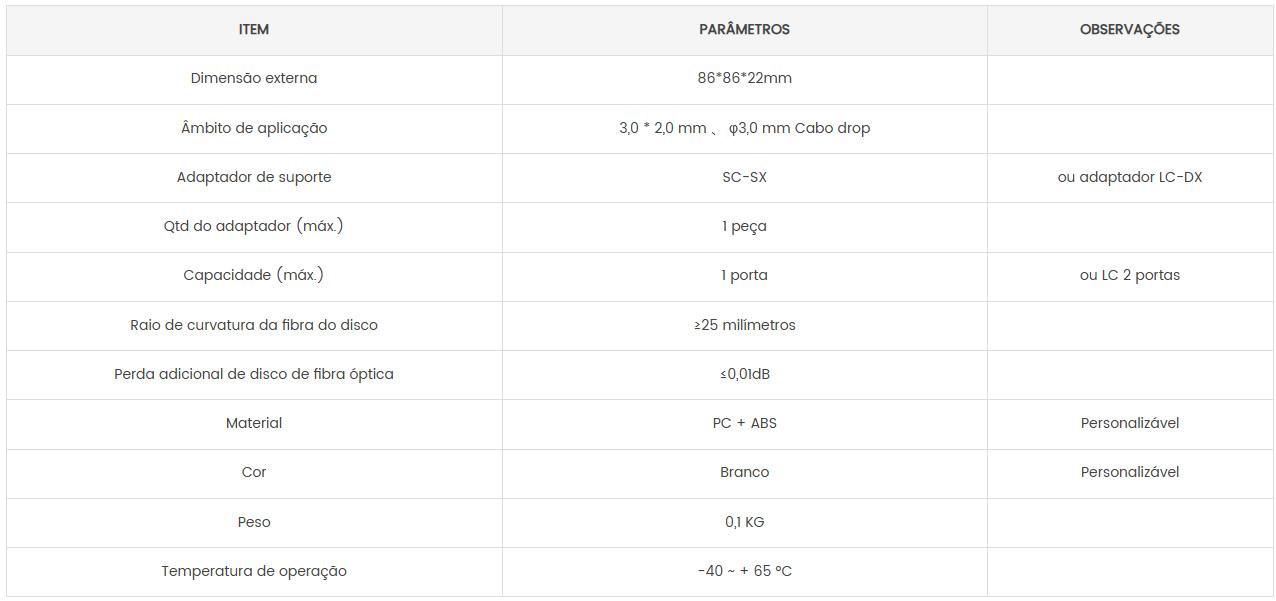1276x601 pixels.
Task: Click the PARÂMETROS column header
Action: tap(744, 30)
